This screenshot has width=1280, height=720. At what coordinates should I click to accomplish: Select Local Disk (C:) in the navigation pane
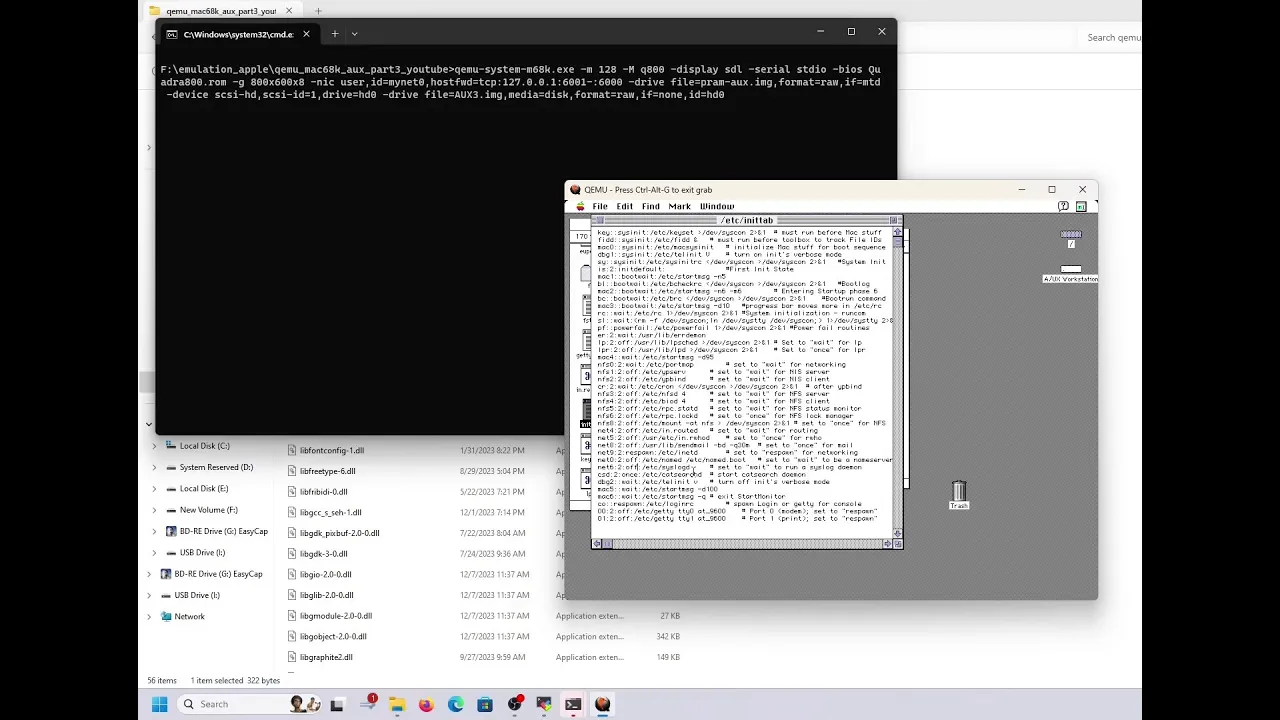click(204, 446)
